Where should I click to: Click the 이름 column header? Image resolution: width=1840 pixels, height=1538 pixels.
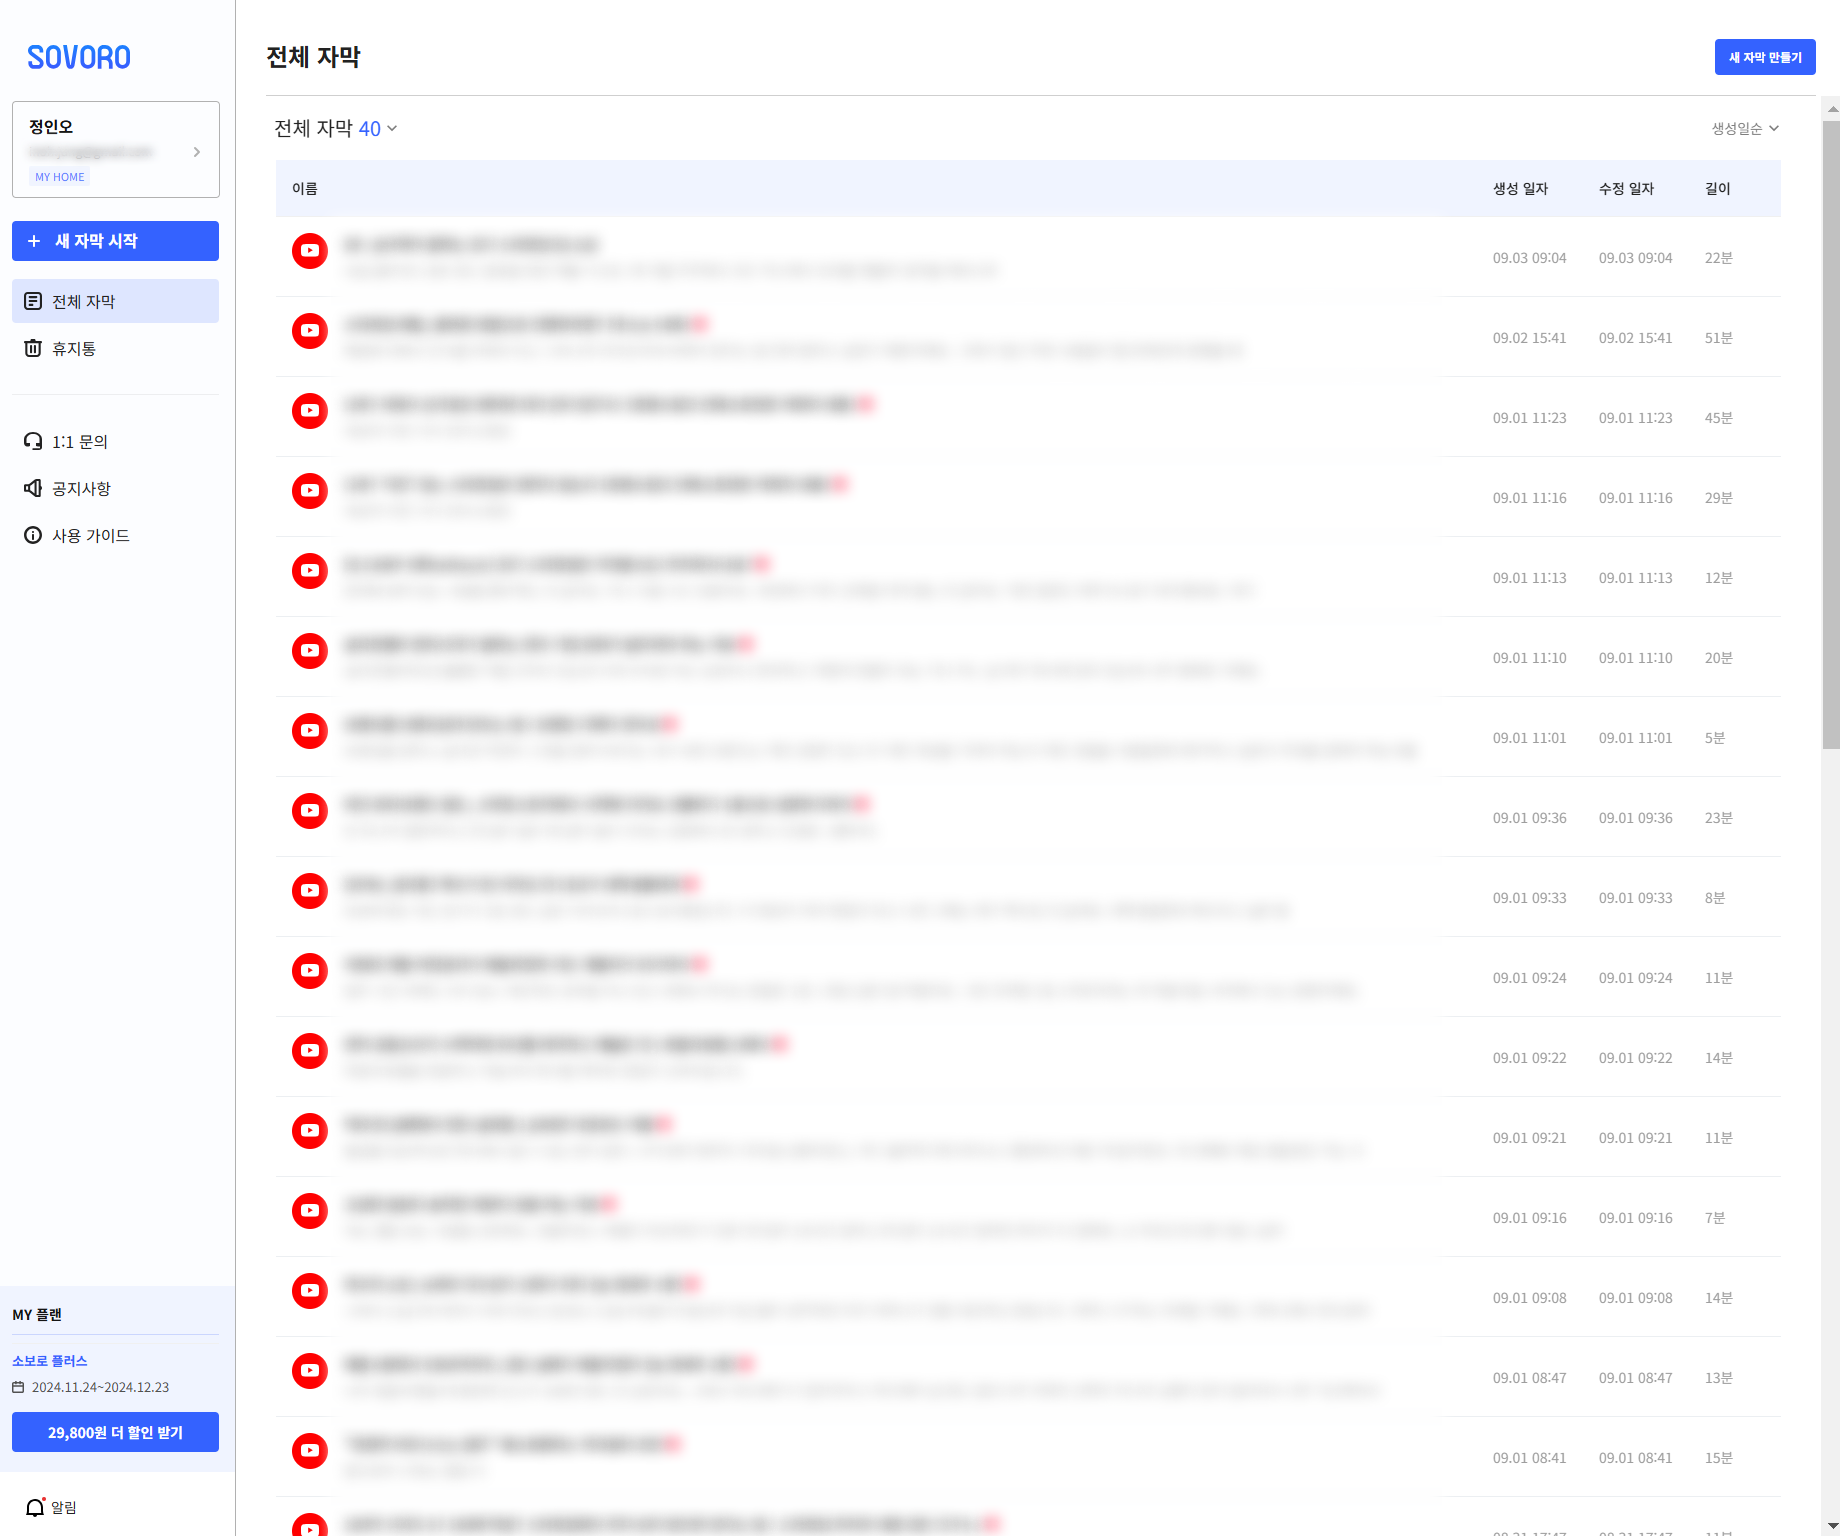305,188
